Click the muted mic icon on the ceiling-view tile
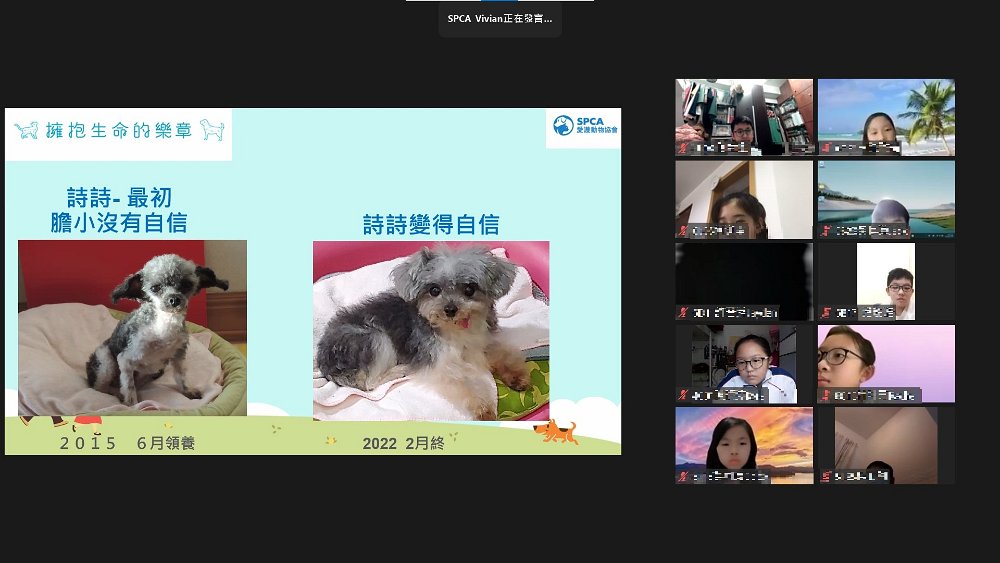This screenshot has height=563, width=1000. pos(826,477)
